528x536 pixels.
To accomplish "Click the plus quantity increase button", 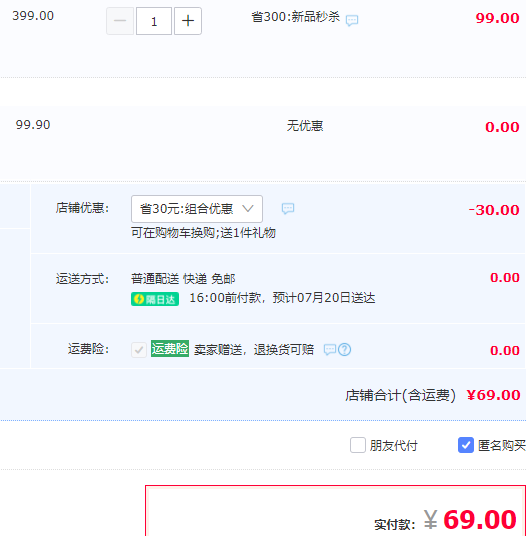I will coord(188,21).
